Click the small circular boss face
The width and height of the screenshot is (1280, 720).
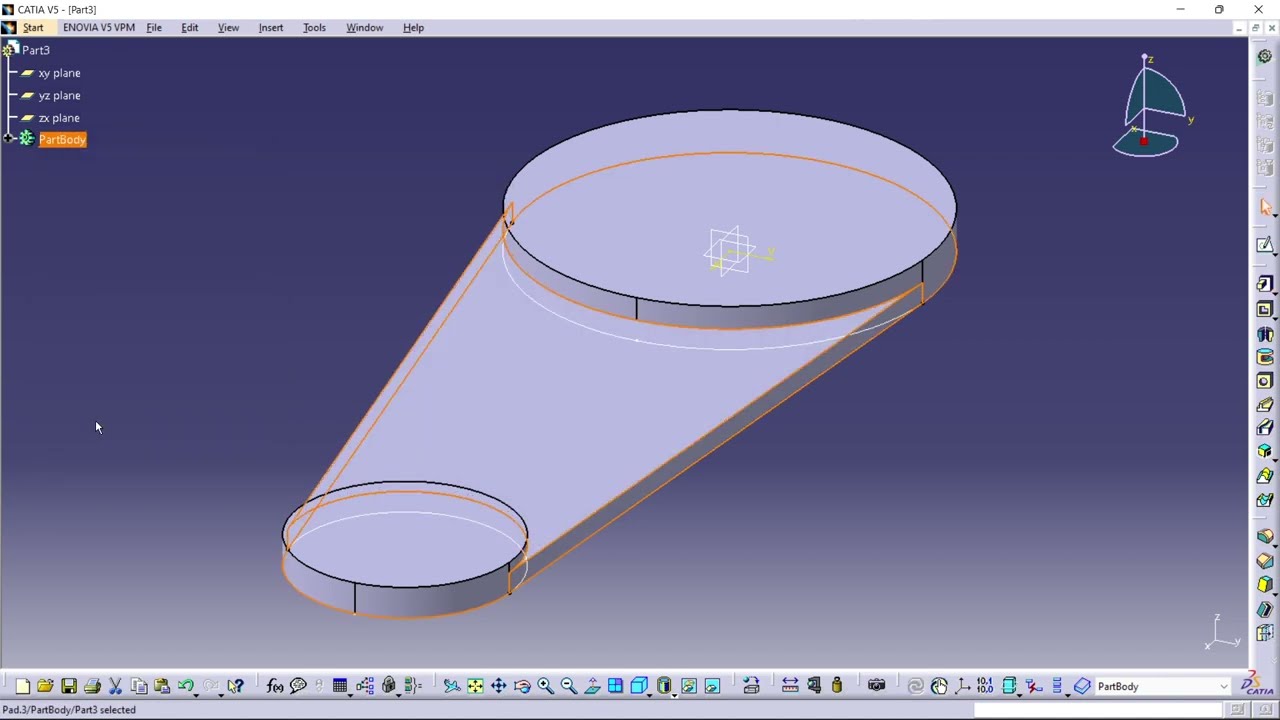click(405, 533)
